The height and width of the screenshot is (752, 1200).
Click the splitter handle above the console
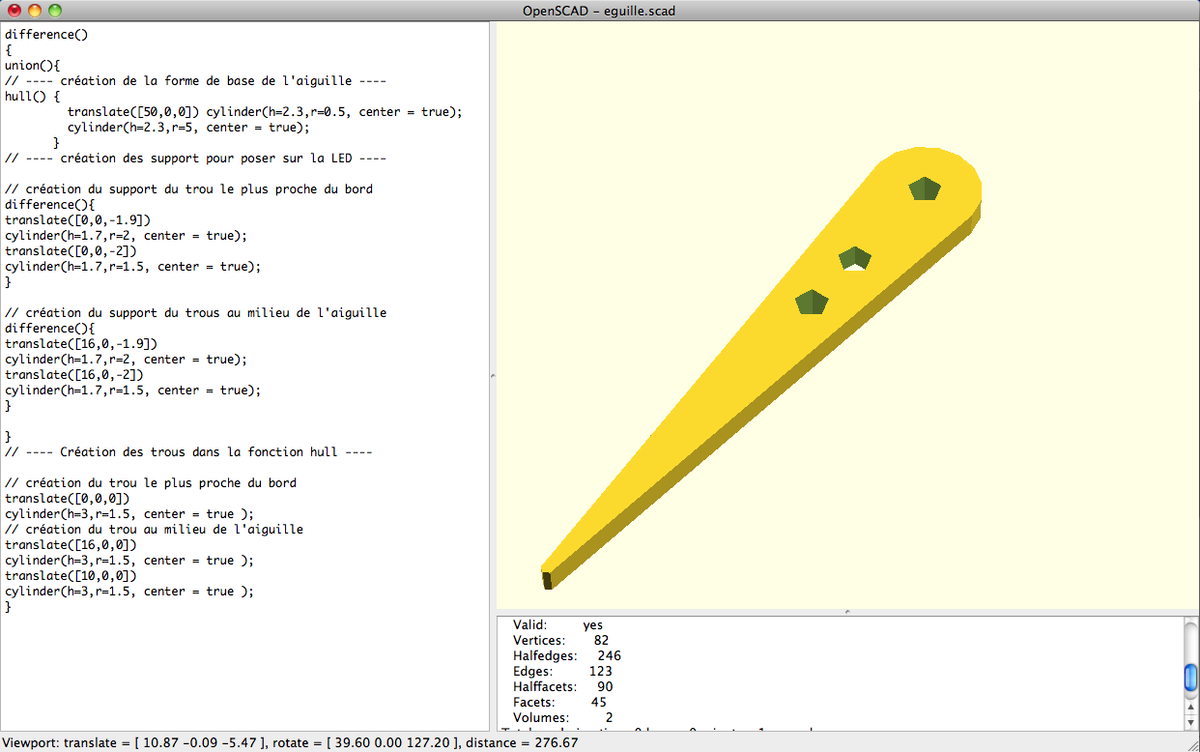coord(846,611)
